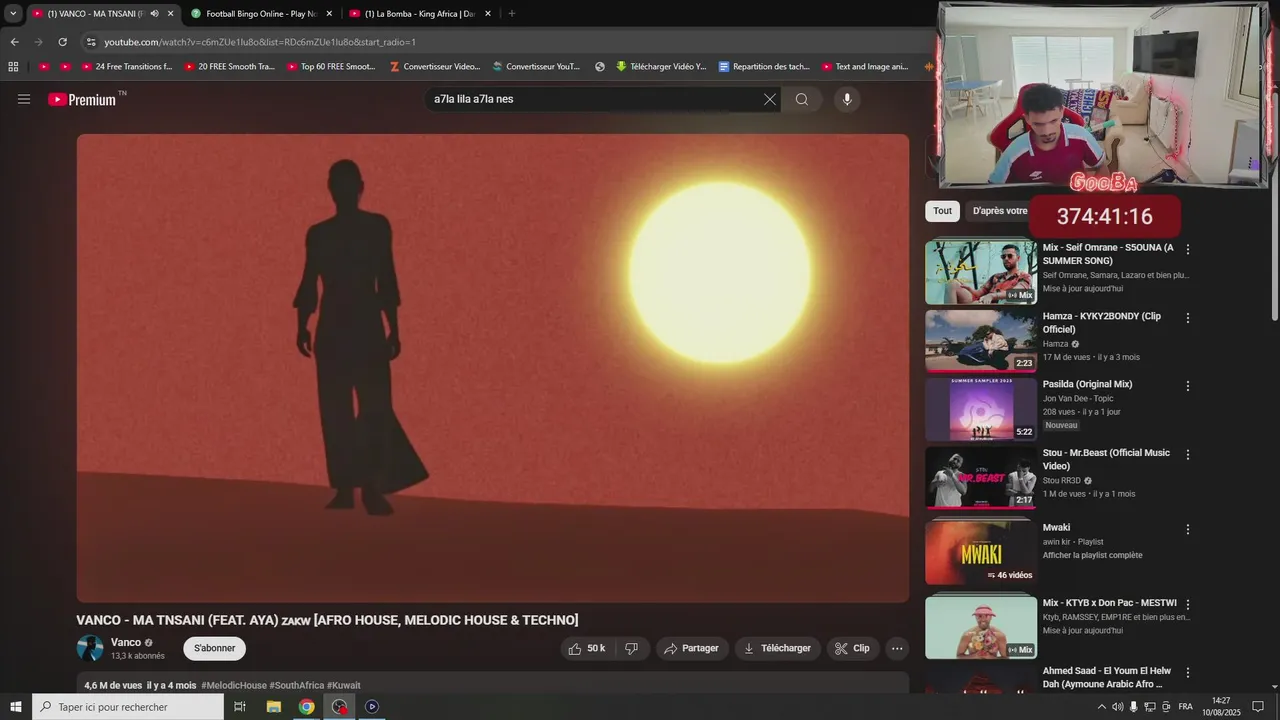Open options menu for Mwaki playlist
1280x720 pixels.
tap(1188, 529)
